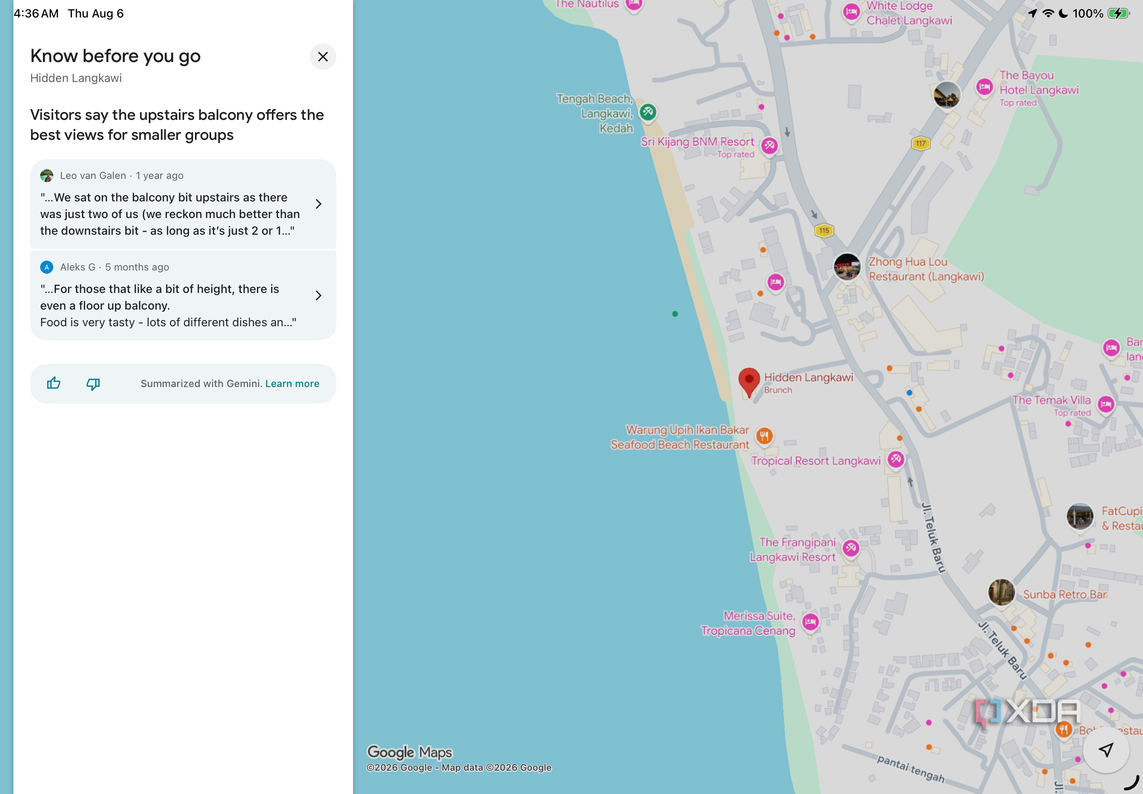Tap the my-location arrow button
Viewport: 1143px width, 794px height.
point(1106,750)
